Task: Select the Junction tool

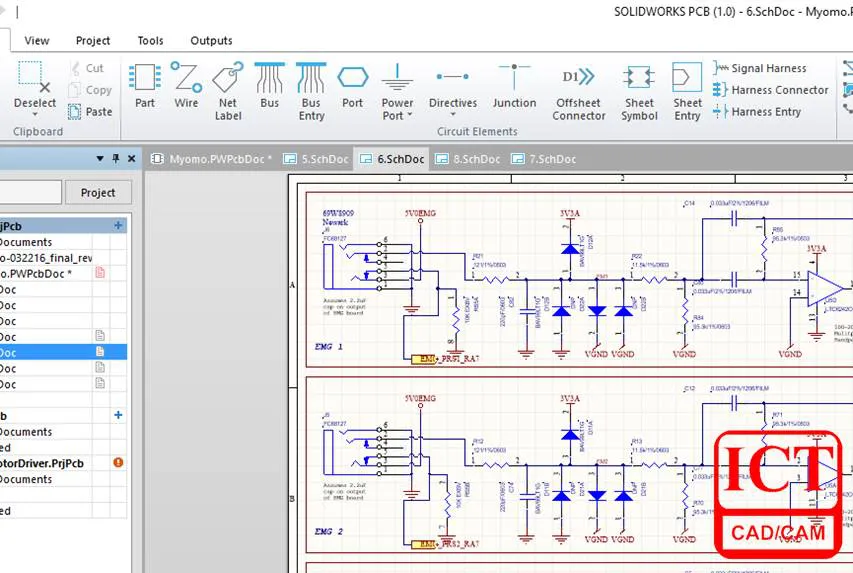Action: [514, 85]
